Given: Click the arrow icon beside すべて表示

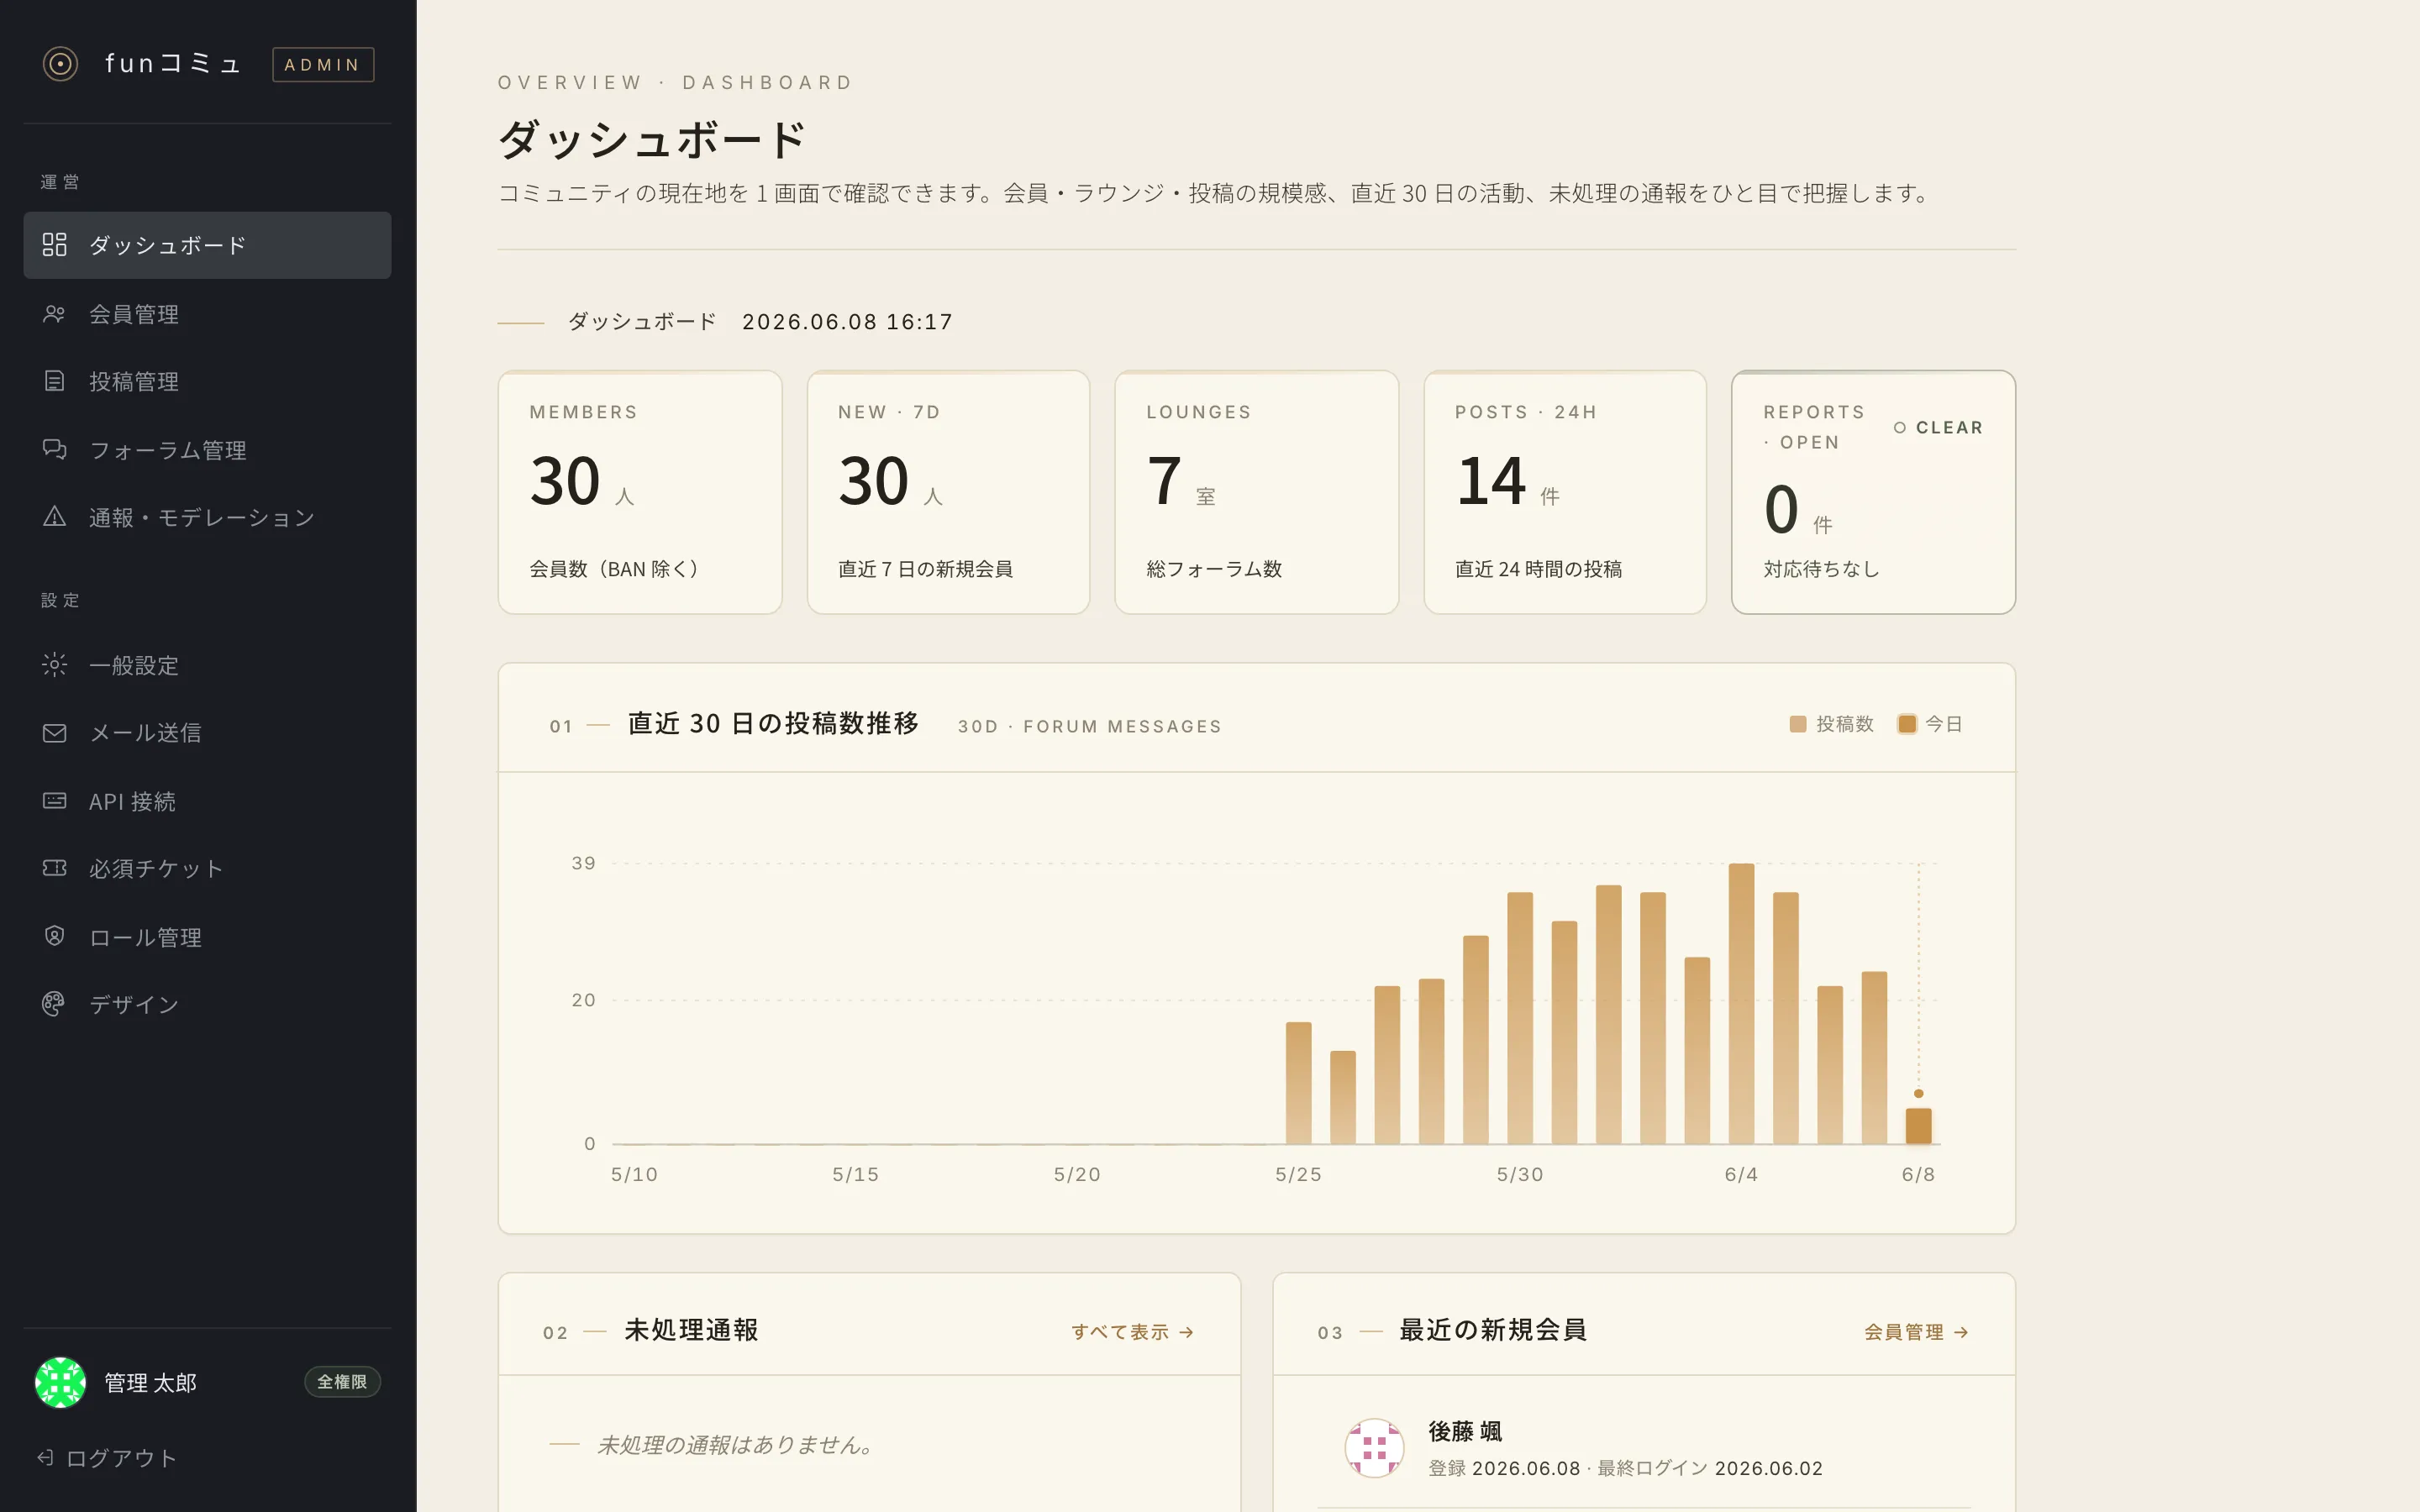Looking at the screenshot, I should point(1186,1332).
